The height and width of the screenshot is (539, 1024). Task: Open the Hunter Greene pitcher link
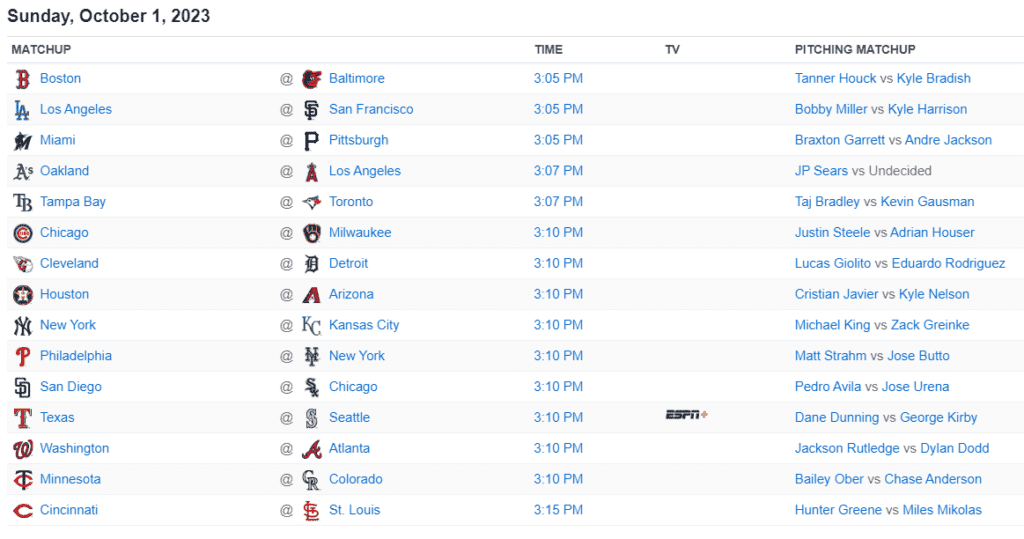838,510
